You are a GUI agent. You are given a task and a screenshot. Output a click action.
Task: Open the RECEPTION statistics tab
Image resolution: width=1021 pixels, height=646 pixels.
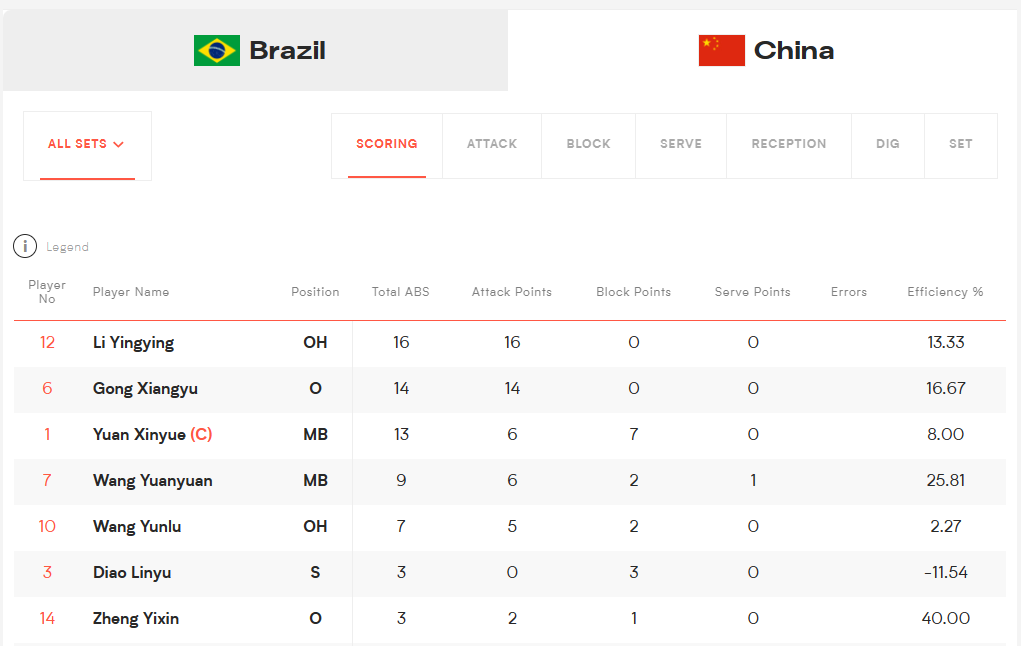789,145
